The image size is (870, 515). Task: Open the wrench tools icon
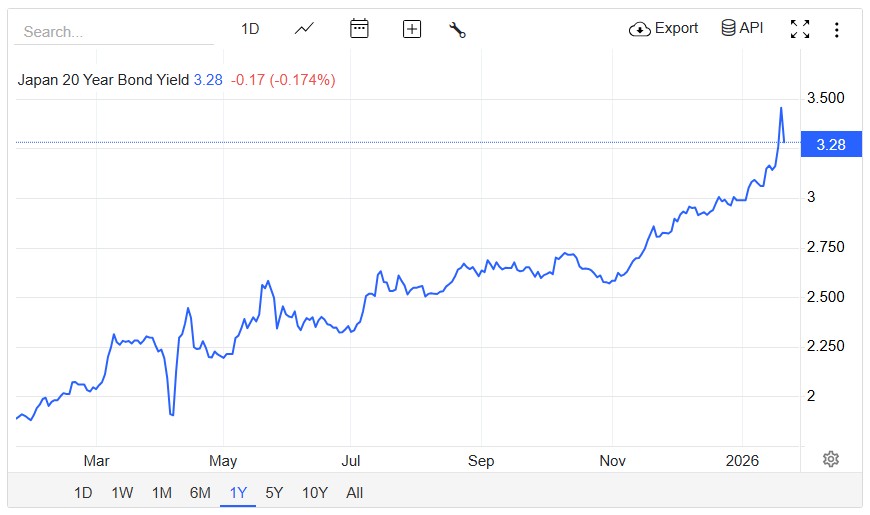point(458,29)
